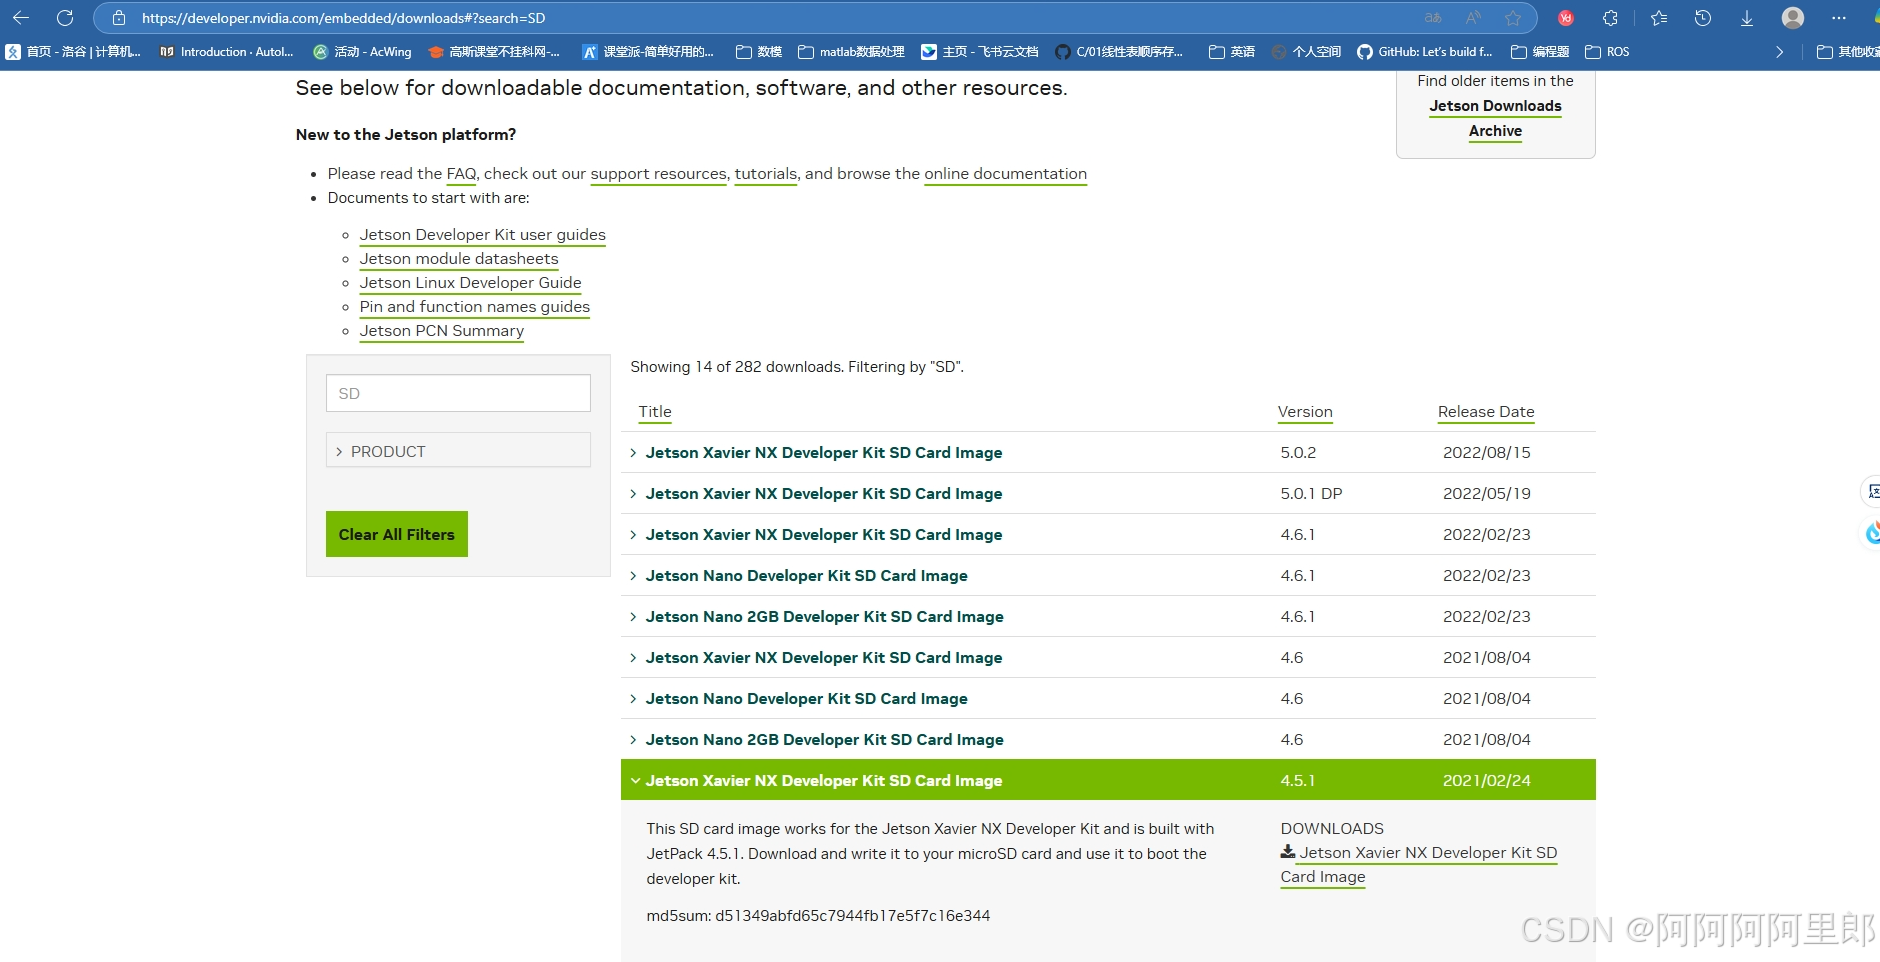Viewport: 1880px width, 962px height.
Task: Open Jetson Linux Developer Guide link
Action: pos(471,283)
